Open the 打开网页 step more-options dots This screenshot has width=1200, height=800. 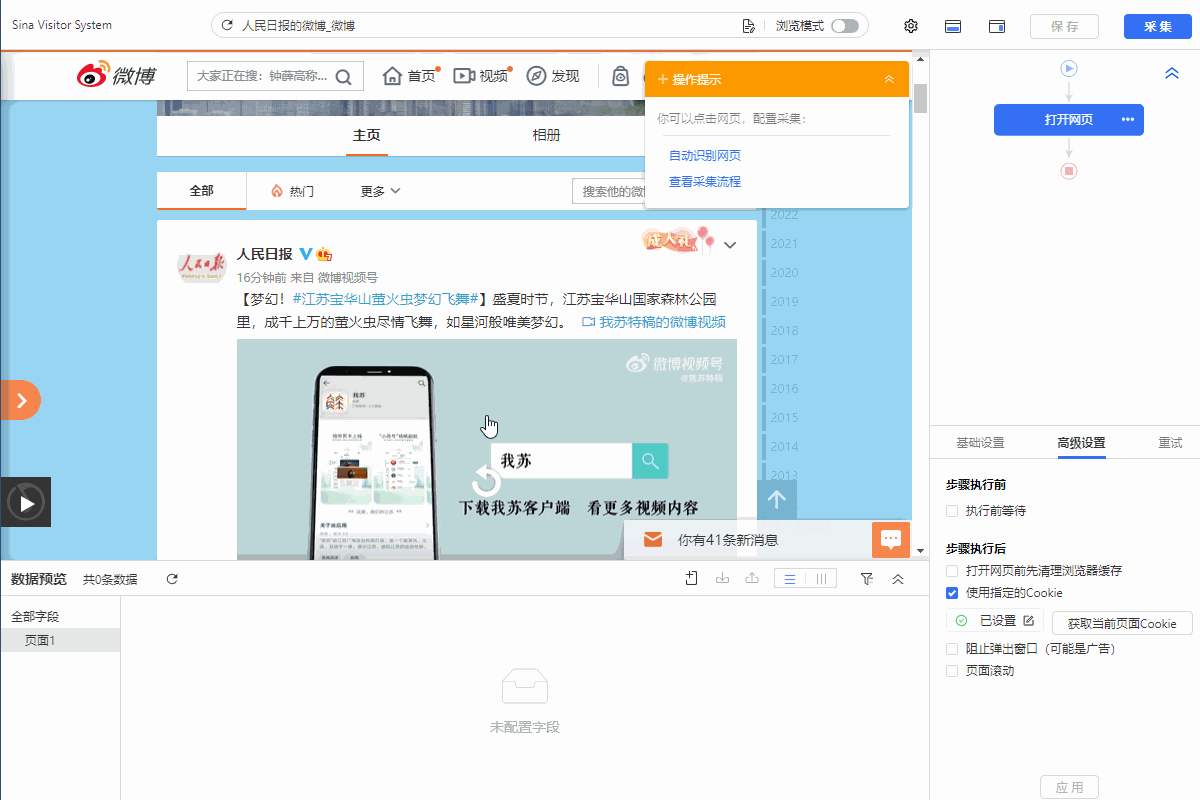[x=1128, y=120]
